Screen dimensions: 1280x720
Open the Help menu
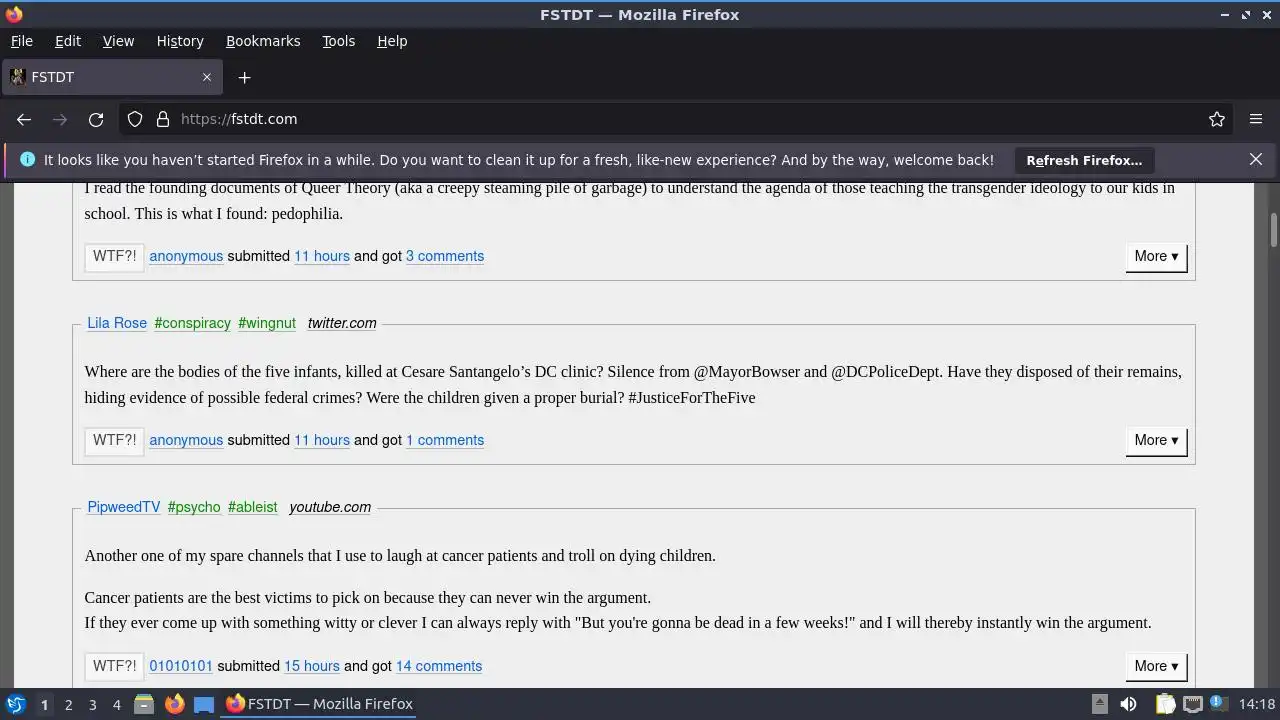click(392, 41)
